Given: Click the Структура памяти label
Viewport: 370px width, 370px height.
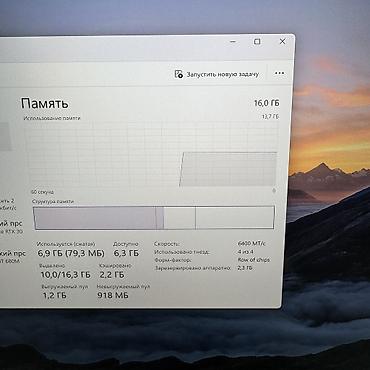Looking at the screenshot, I should coord(53,201).
